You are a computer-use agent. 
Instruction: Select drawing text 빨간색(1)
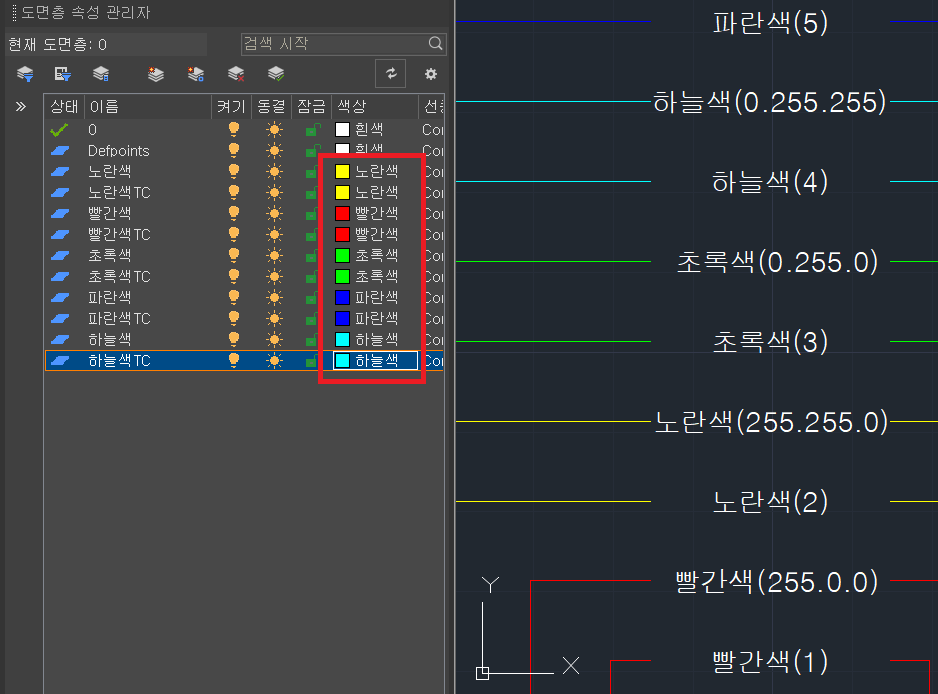(x=770, y=662)
